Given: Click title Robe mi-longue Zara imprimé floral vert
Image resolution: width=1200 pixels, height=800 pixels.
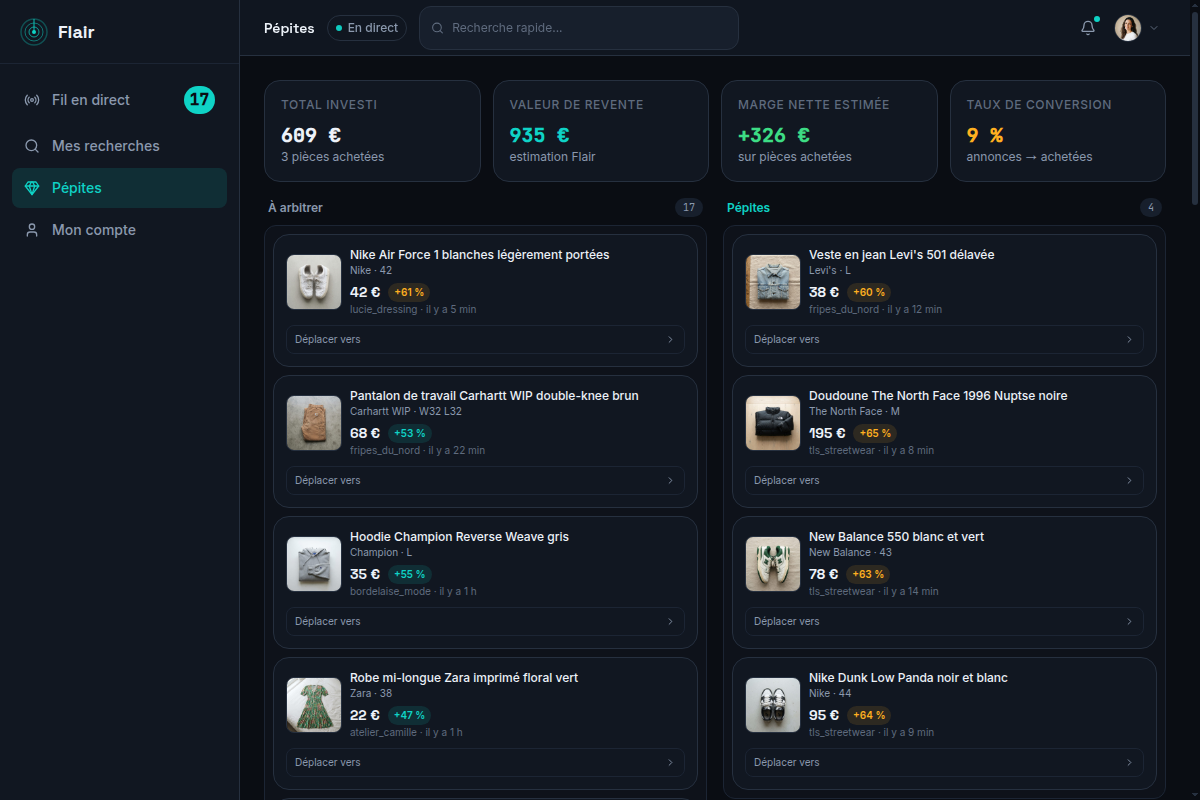Looking at the screenshot, I should (464, 678).
